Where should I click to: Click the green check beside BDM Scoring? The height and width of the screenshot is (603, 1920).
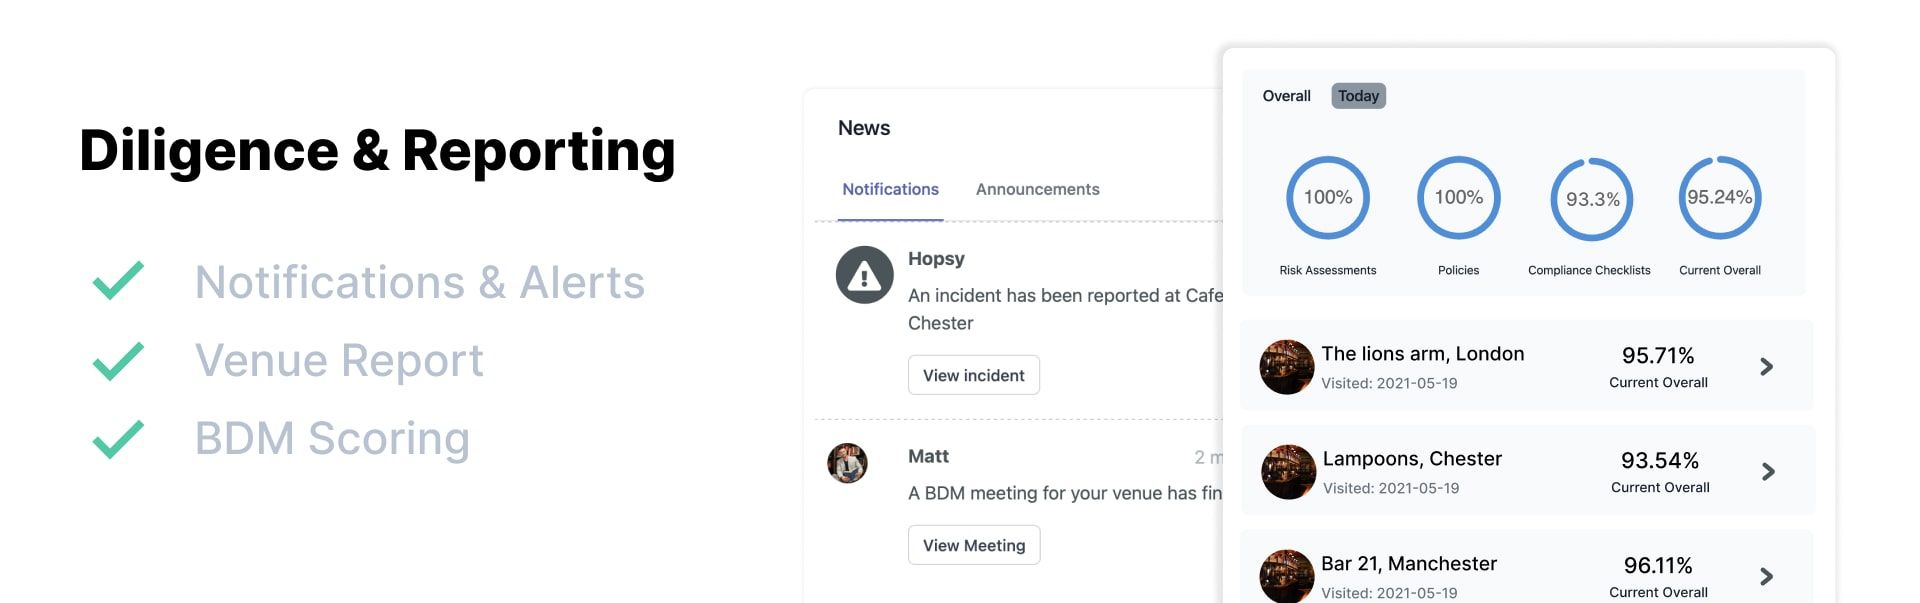point(118,439)
